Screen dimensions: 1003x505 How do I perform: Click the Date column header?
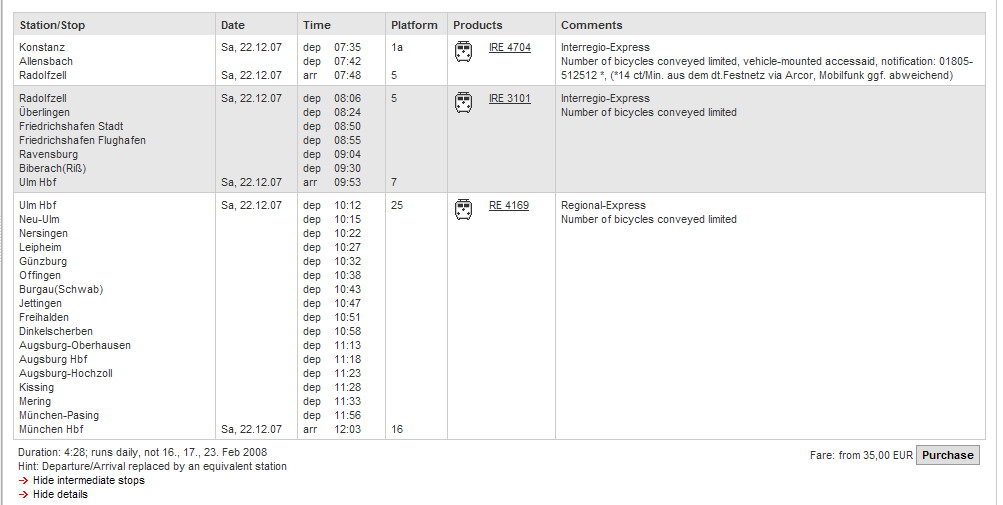click(x=233, y=25)
